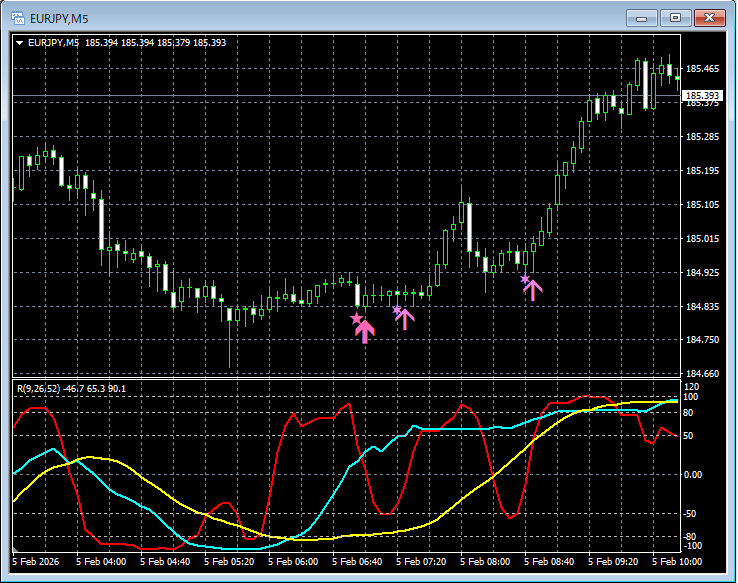Click the 5 Feb 05:20 time label
The width and height of the screenshot is (738, 583).
tap(229, 562)
